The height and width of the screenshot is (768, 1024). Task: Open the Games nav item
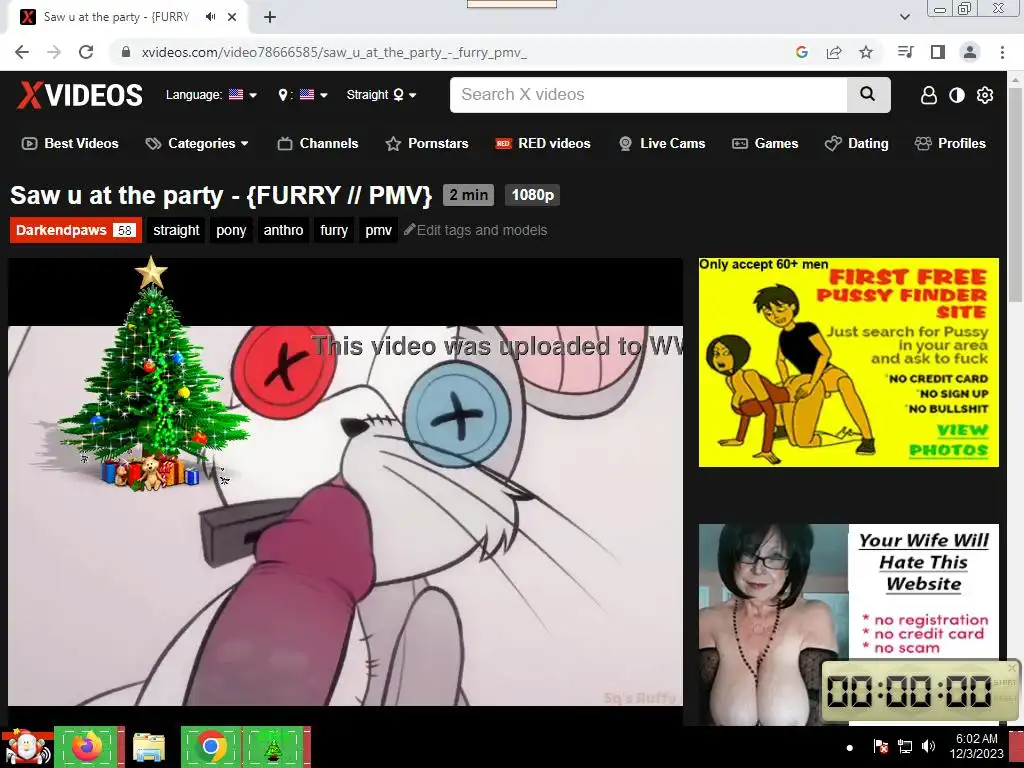click(x=765, y=144)
